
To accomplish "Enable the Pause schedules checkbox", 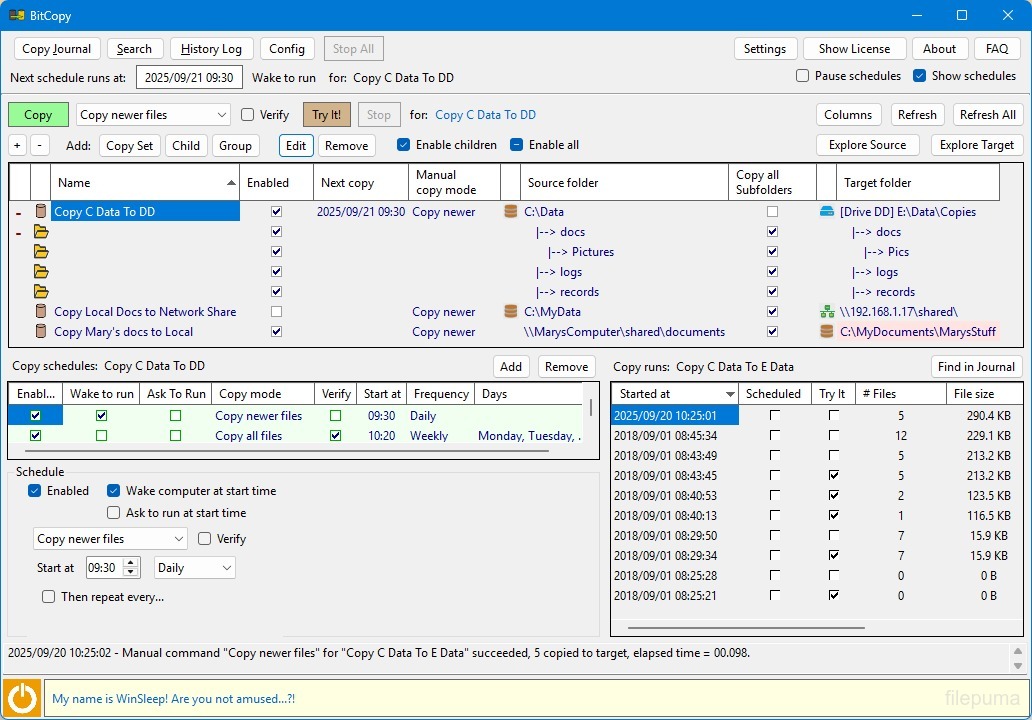I will [803, 76].
